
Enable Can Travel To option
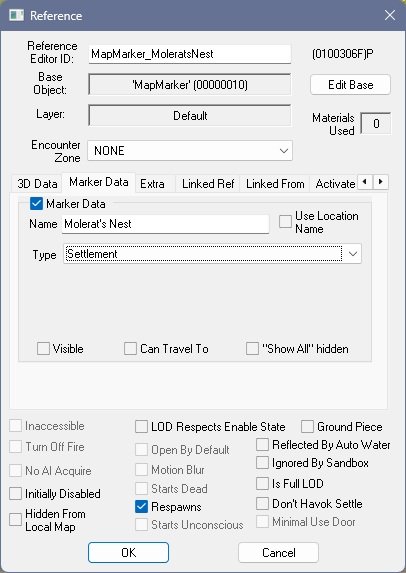click(x=130, y=349)
